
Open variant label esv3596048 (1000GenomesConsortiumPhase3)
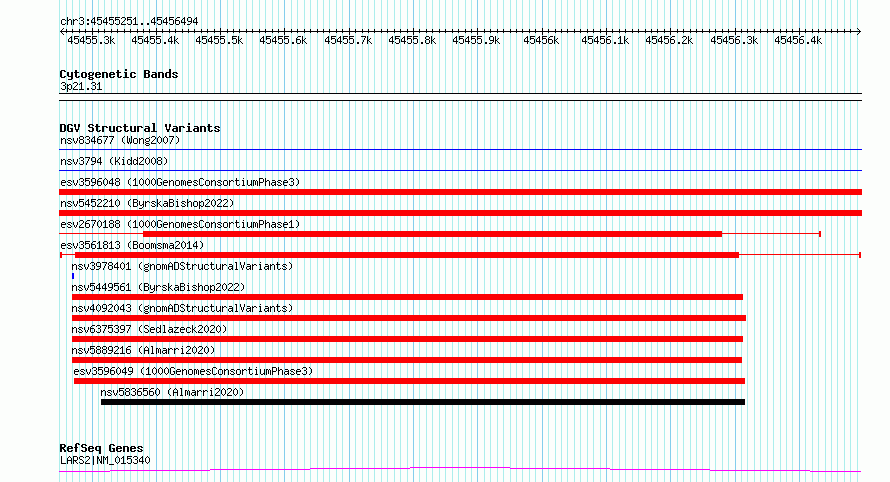[180, 182]
